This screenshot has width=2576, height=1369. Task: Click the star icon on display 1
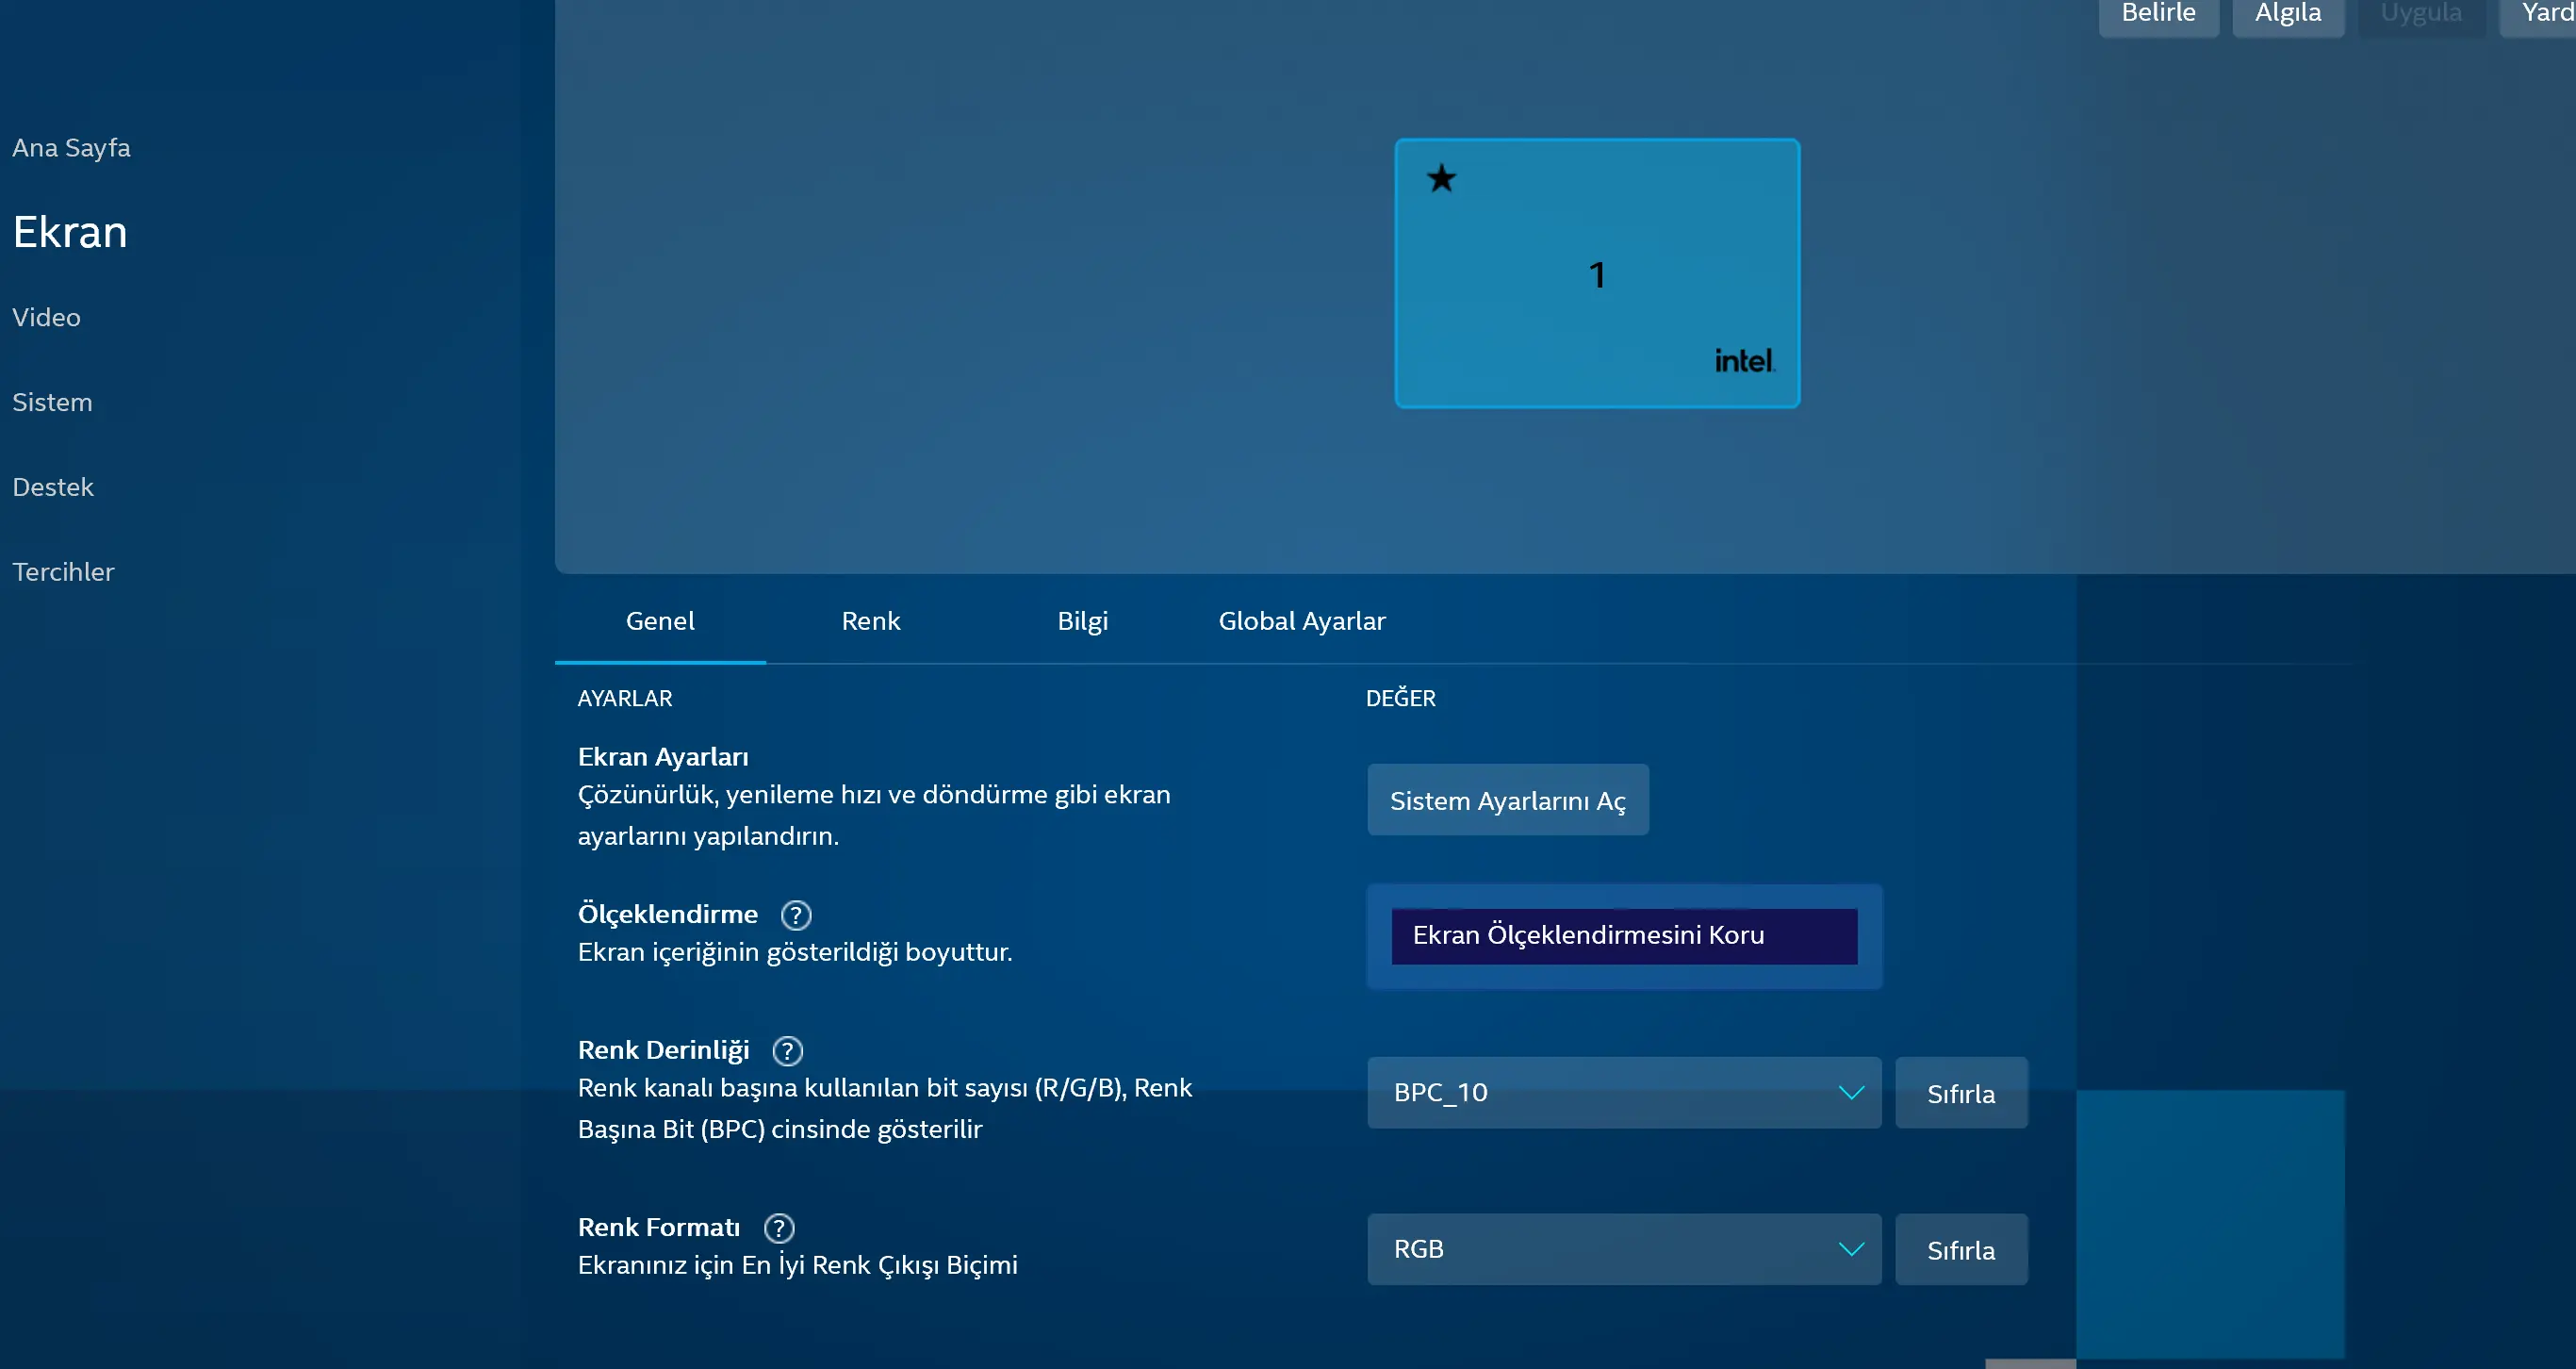pos(1442,179)
